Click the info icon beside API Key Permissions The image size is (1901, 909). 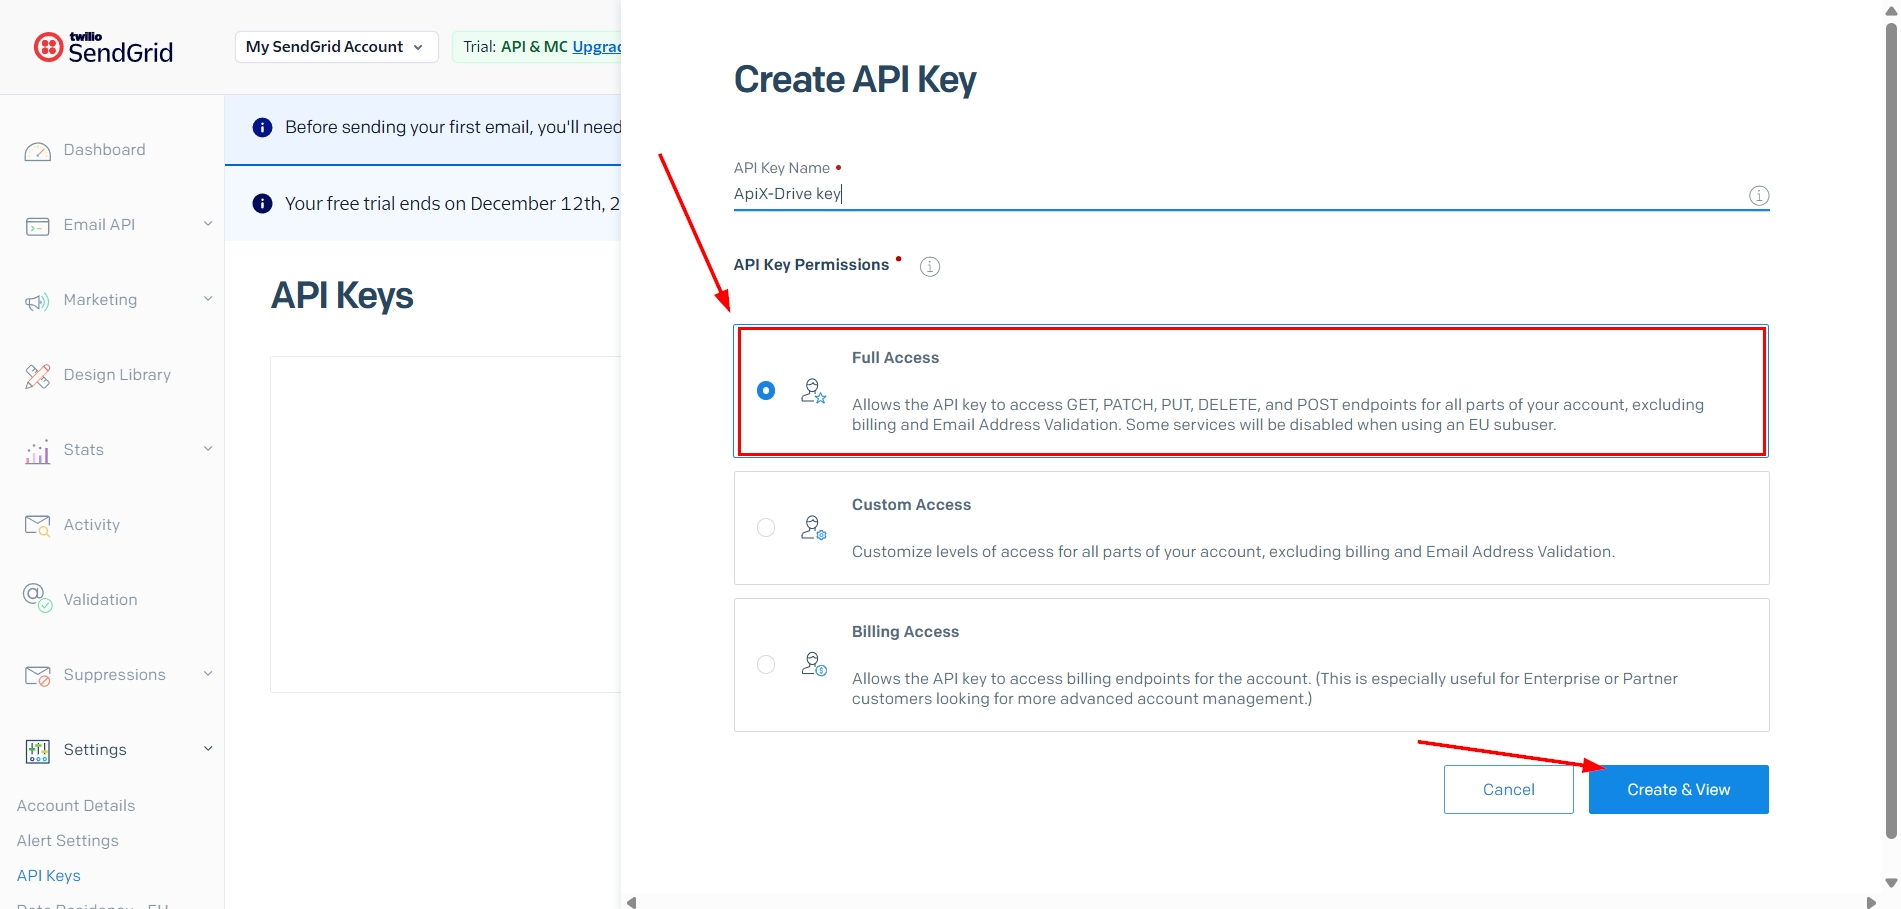pyautogui.click(x=930, y=266)
